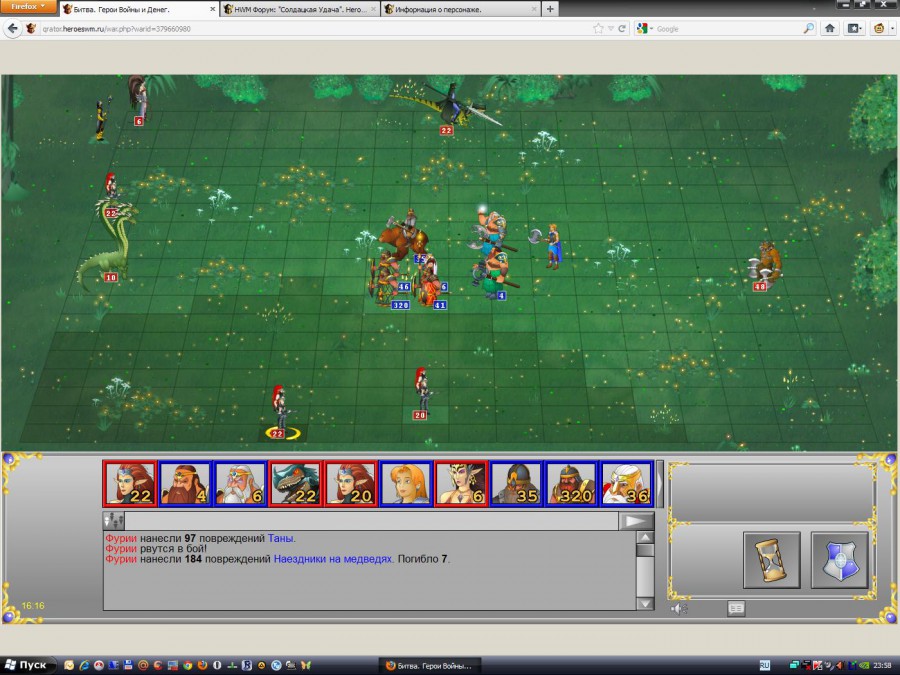The width and height of the screenshot is (900, 675).
Task: Open the battle log panel icon
Action: (736, 608)
